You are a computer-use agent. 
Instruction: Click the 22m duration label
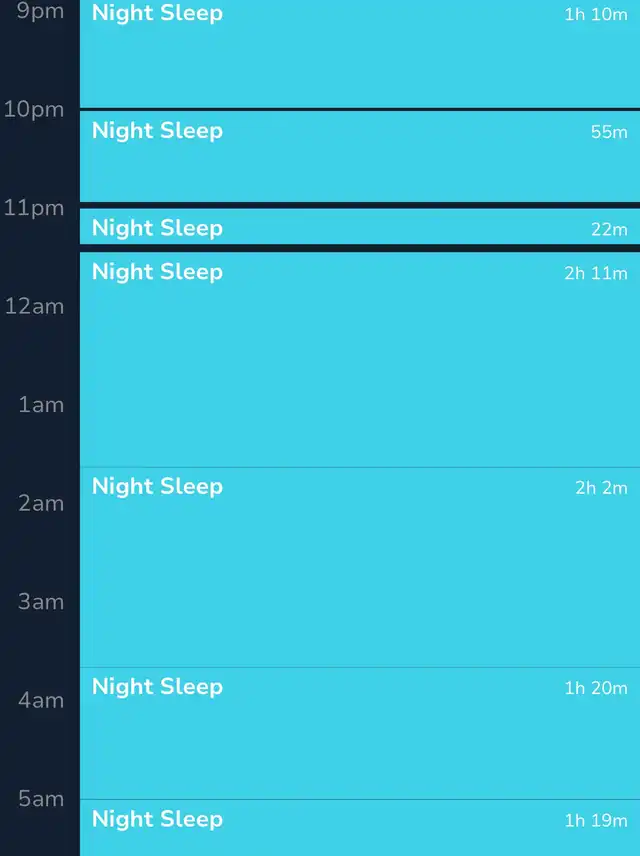[609, 230]
